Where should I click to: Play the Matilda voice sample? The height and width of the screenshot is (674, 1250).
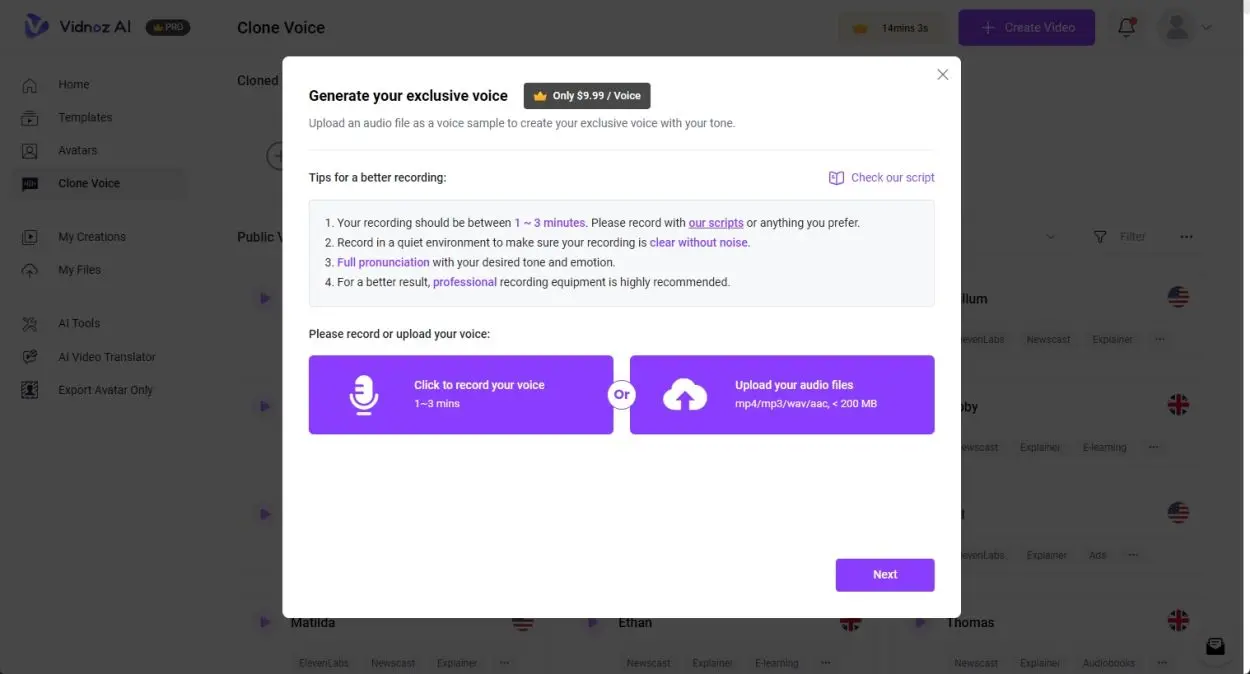(264, 622)
